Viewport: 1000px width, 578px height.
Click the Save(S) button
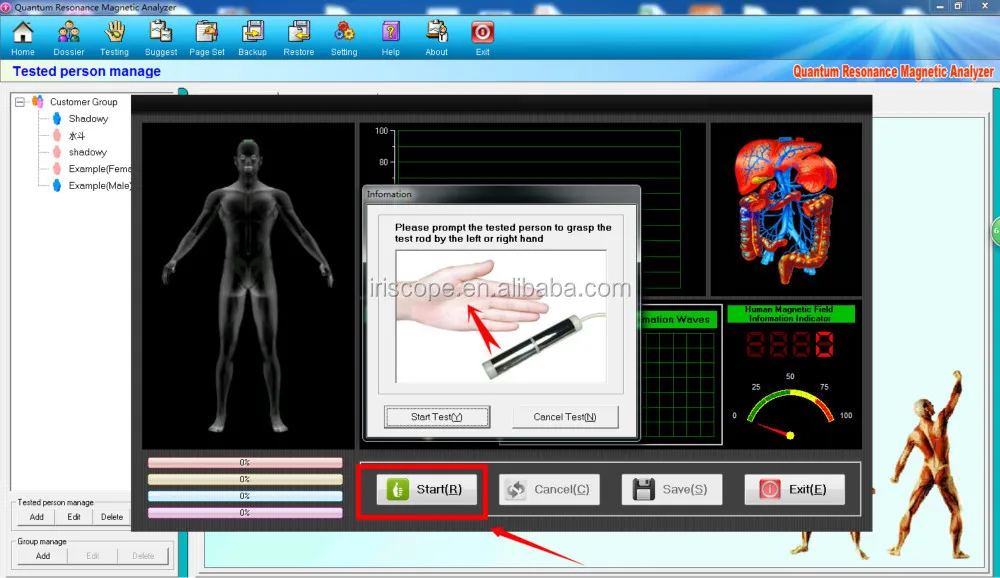point(672,489)
